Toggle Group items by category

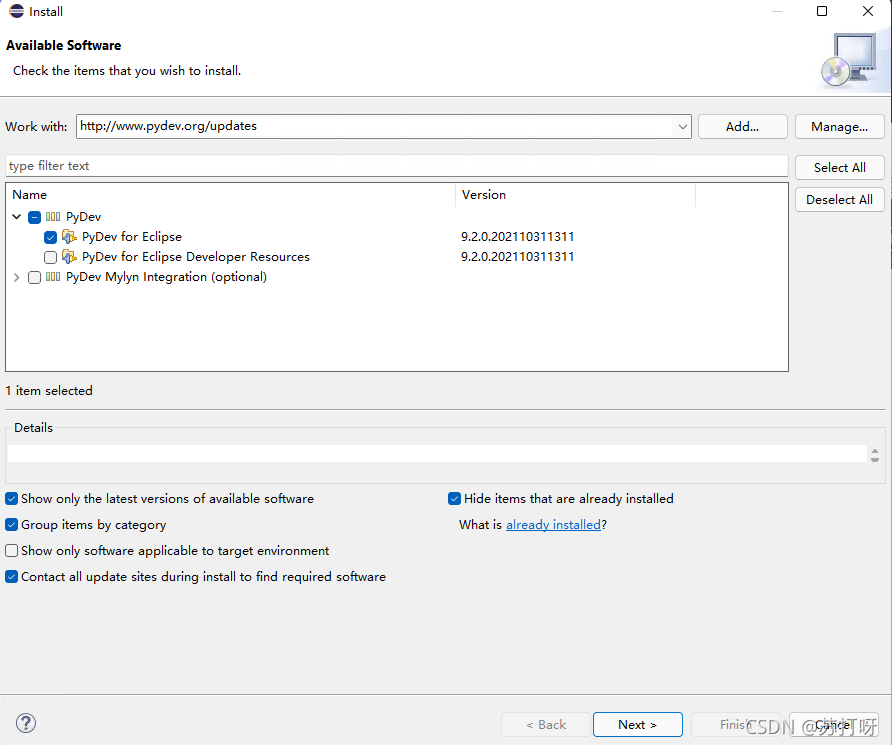11,524
